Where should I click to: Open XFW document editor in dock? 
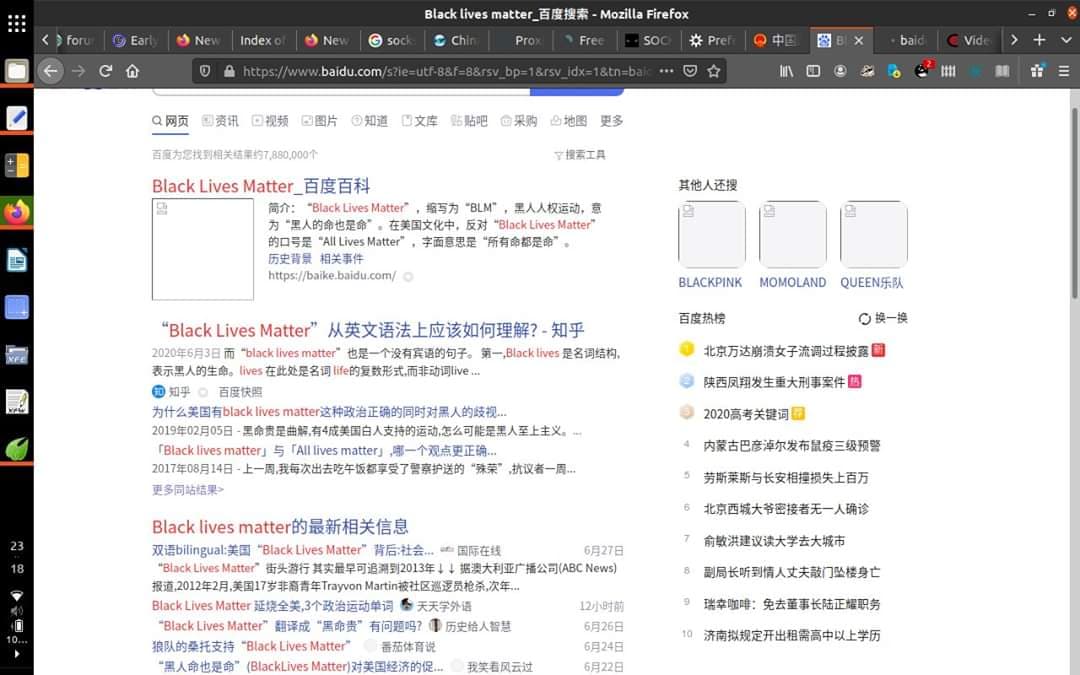coord(17,402)
